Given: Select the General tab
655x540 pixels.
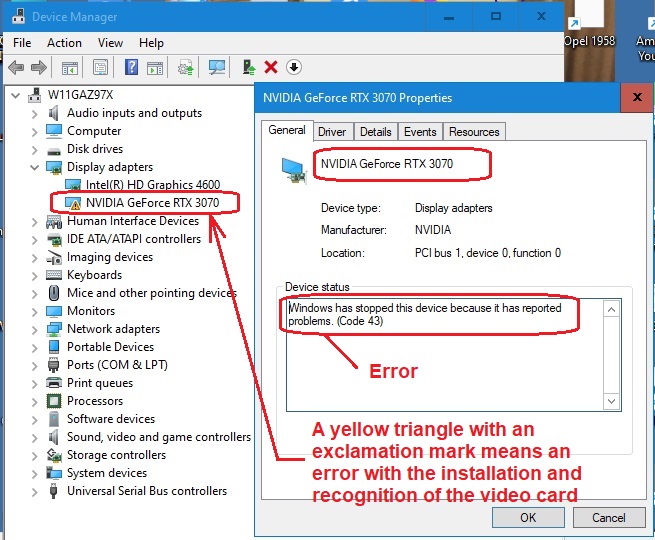Looking at the screenshot, I should tap(287, 130).
